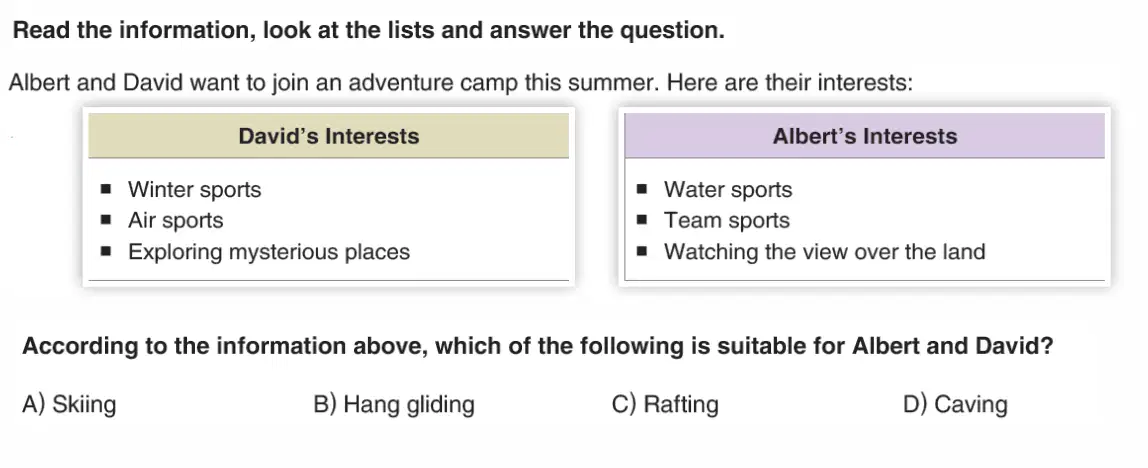Click the Team sports list item
The image size is (1148, 468).
(x=727, y=220)
